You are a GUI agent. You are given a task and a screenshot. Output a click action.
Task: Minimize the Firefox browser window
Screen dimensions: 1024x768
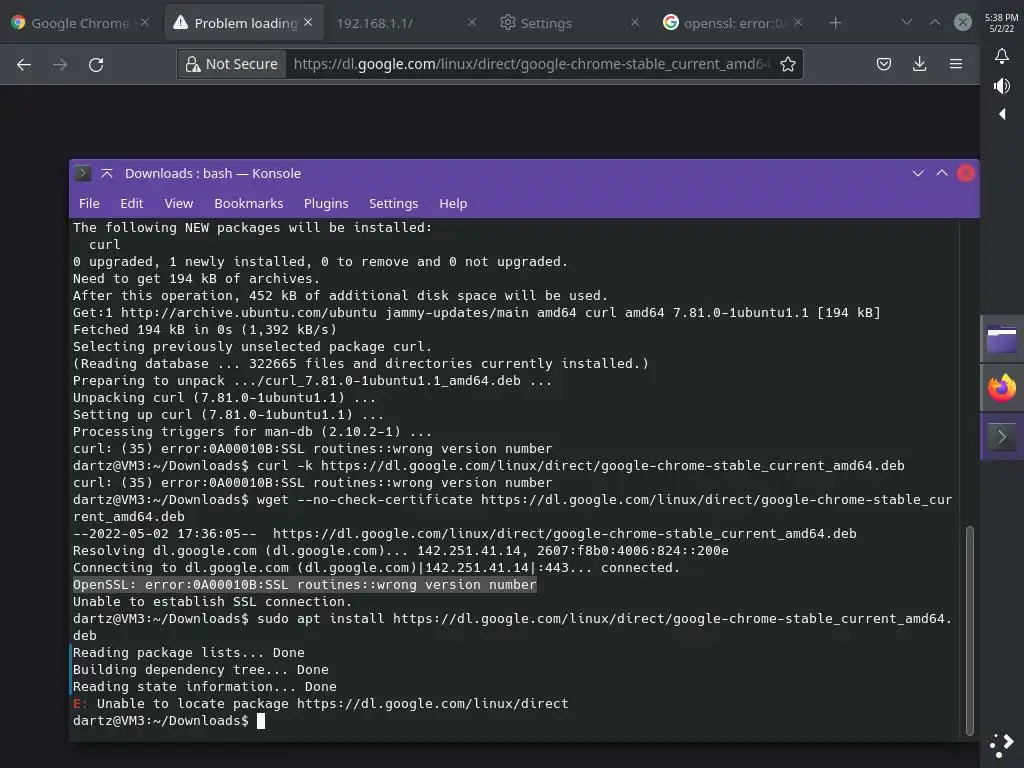(906, 22)
